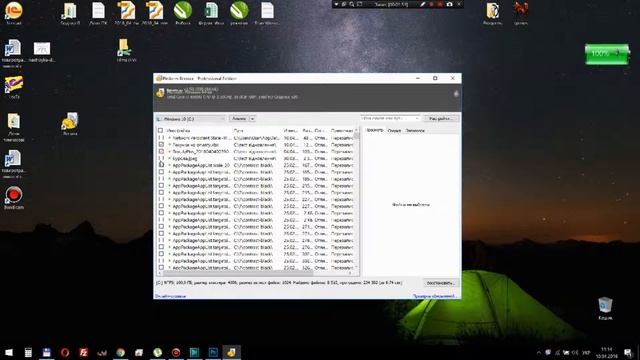Open the Windows Start menu

click(x=9, y=352)
